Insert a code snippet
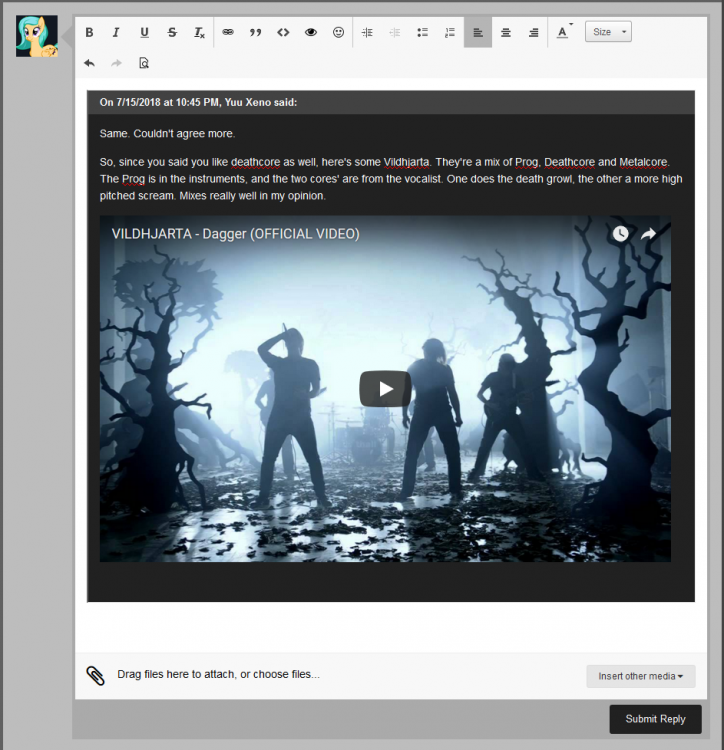724x750 pixels. [x=283, y=32]
